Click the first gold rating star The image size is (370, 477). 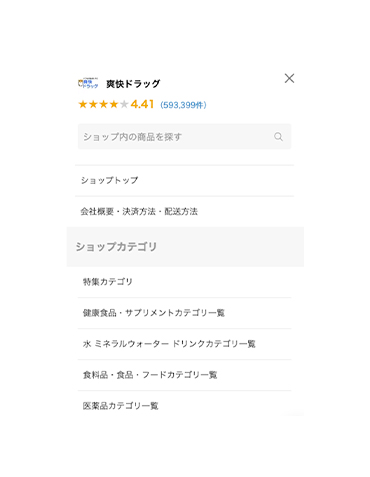pyautogui.click(x=83, y=104)
